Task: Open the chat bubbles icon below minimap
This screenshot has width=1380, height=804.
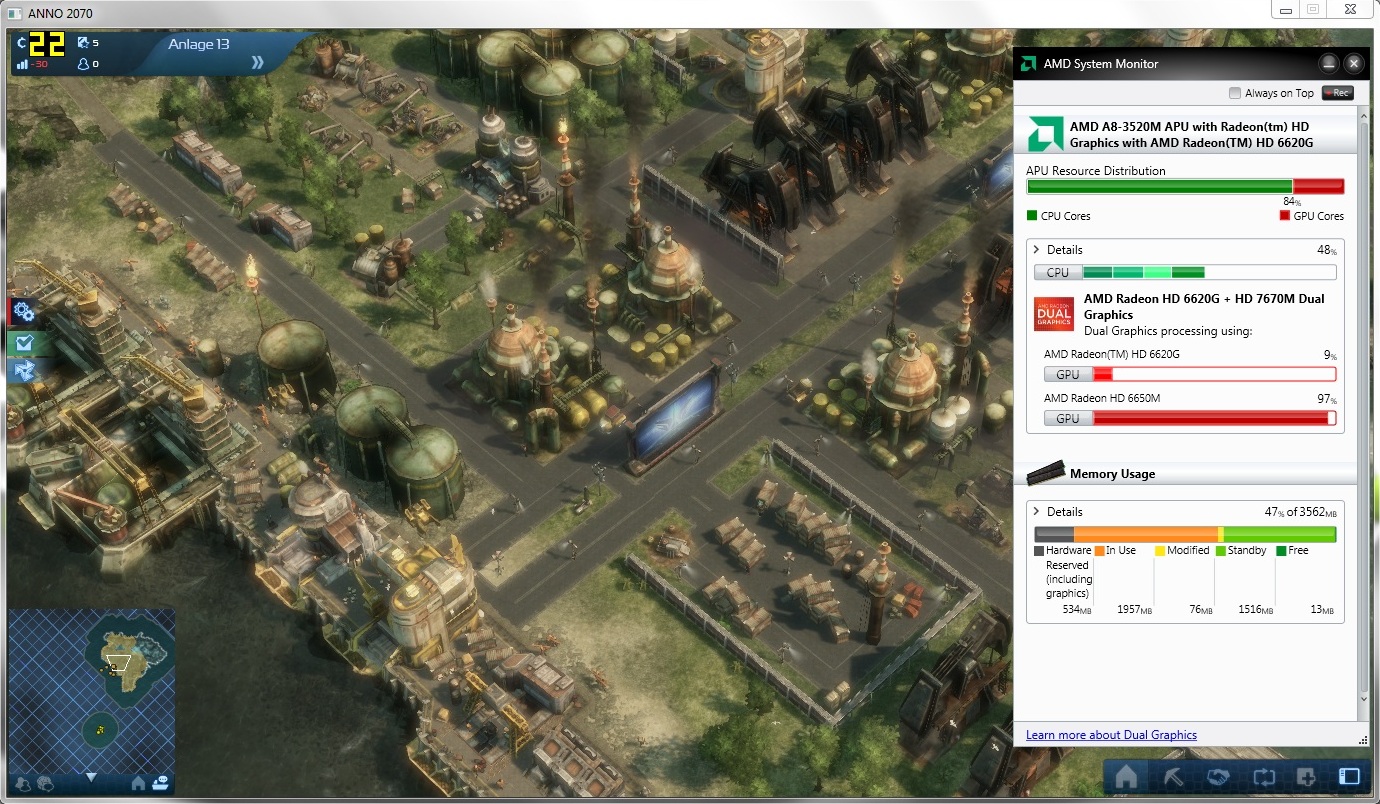Action: [x=46, y=783]
